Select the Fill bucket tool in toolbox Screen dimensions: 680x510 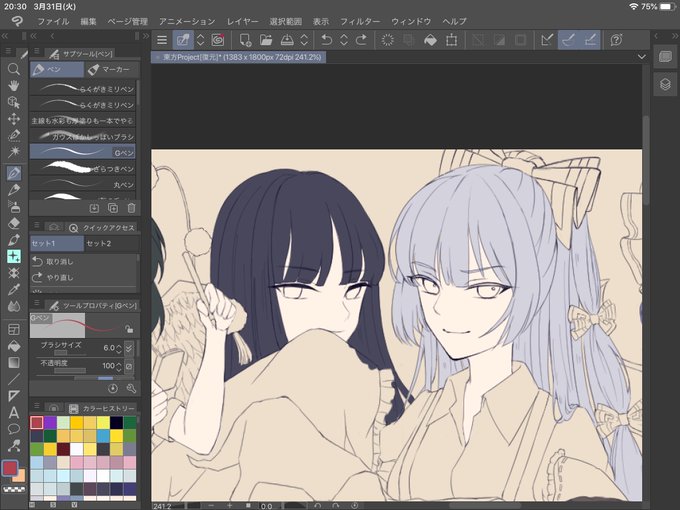click(x=14, y=346)
